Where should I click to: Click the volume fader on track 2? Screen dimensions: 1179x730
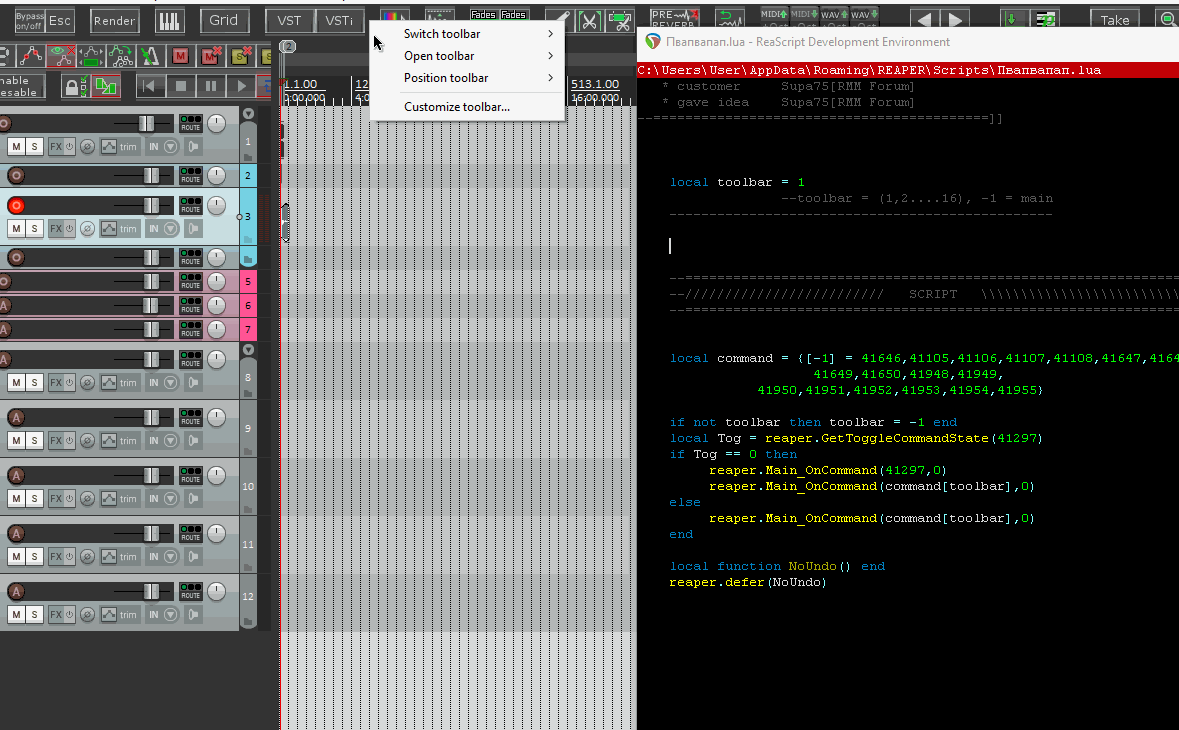click(x=151, y=176)
